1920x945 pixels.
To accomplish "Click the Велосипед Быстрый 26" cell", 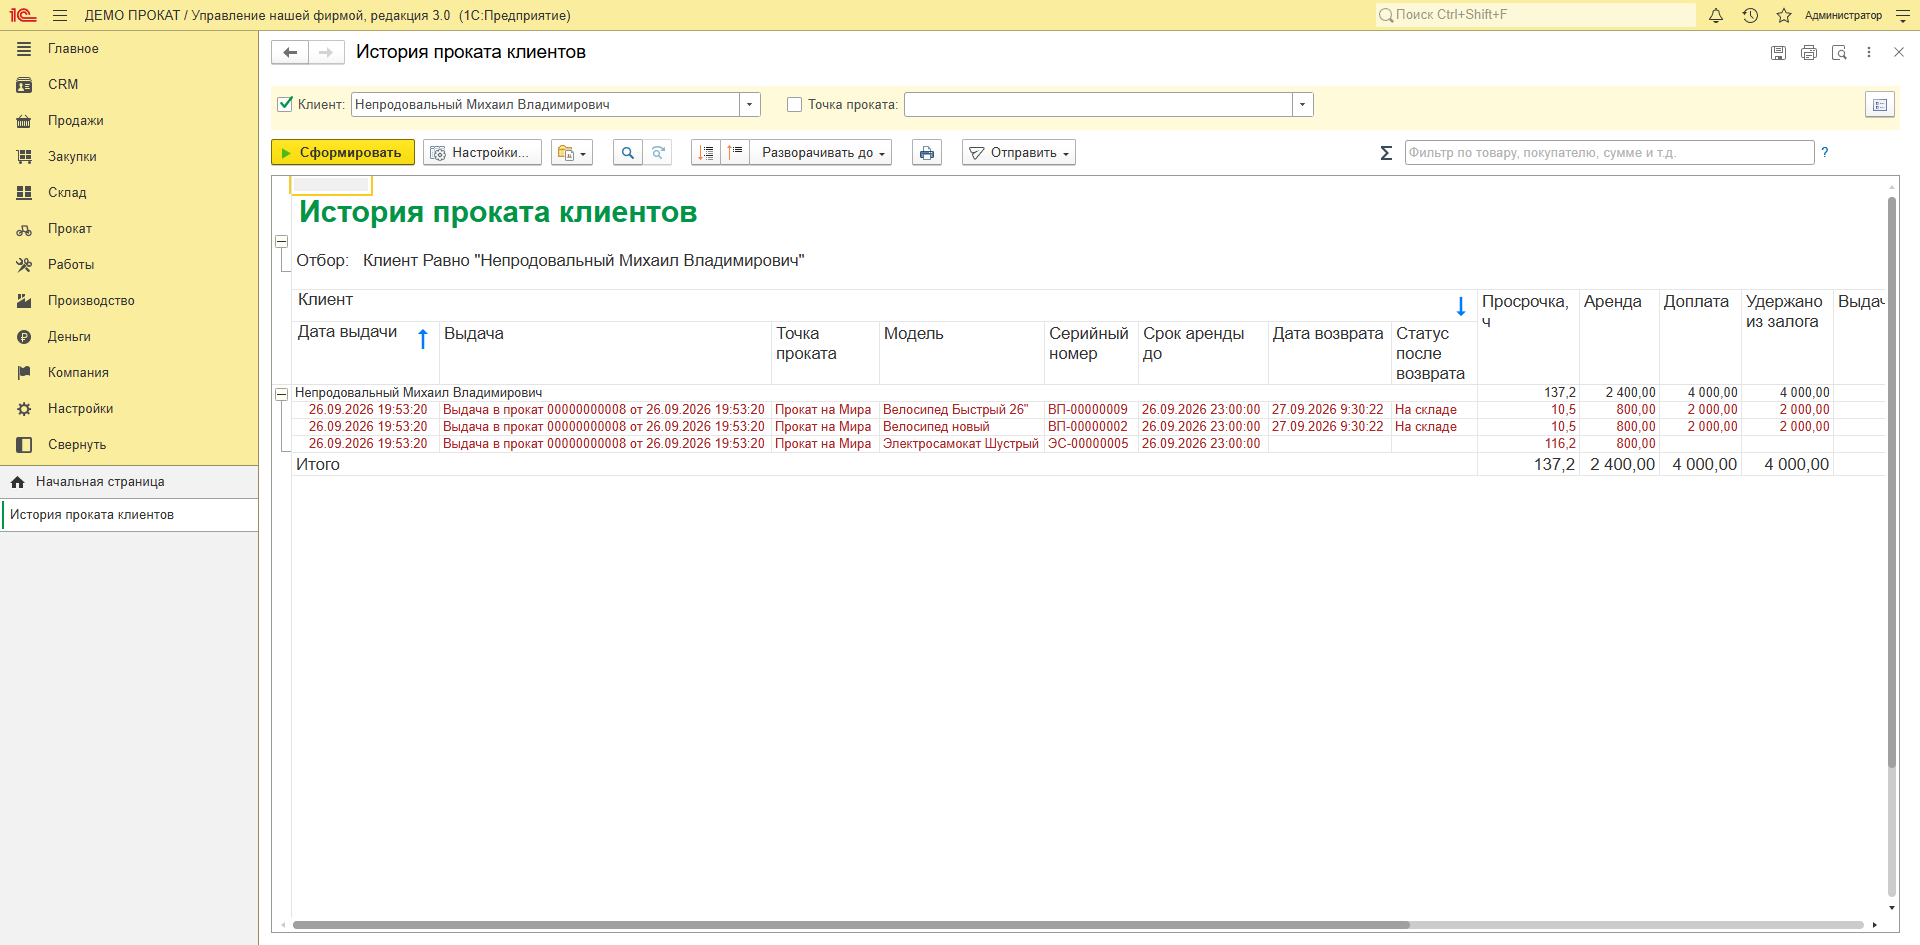I will tap(960, 410).
